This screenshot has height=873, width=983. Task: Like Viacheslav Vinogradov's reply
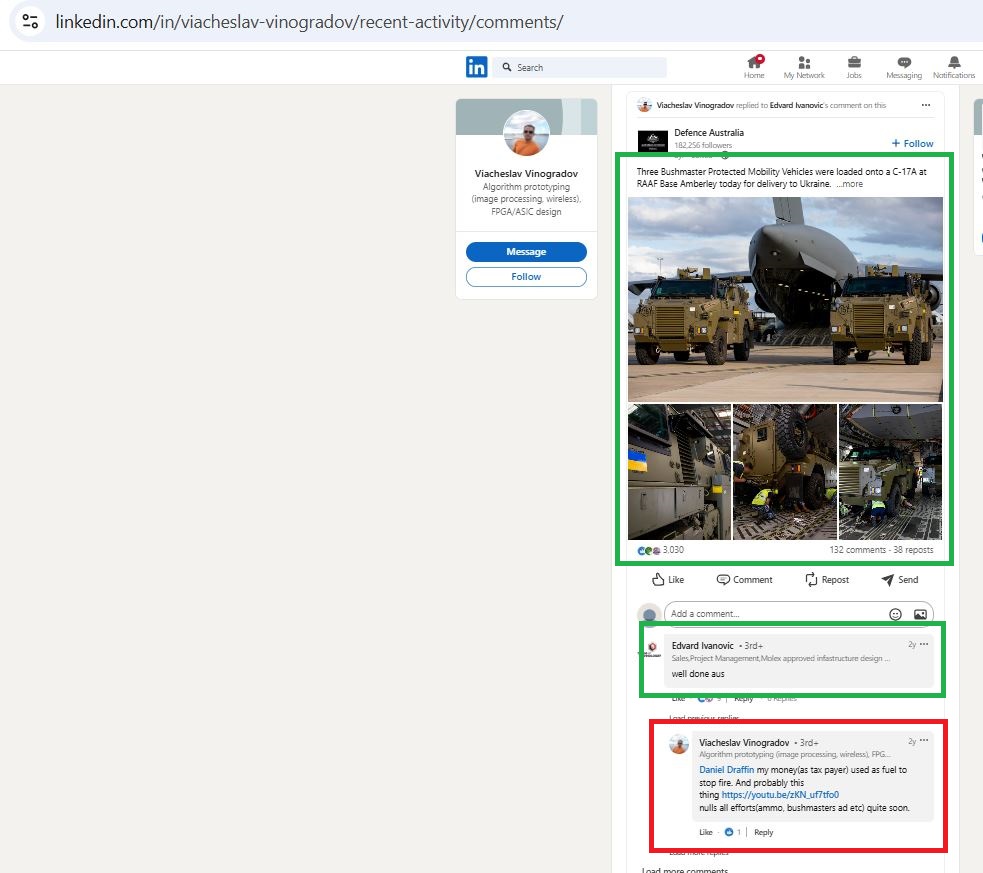coord(706,832)
